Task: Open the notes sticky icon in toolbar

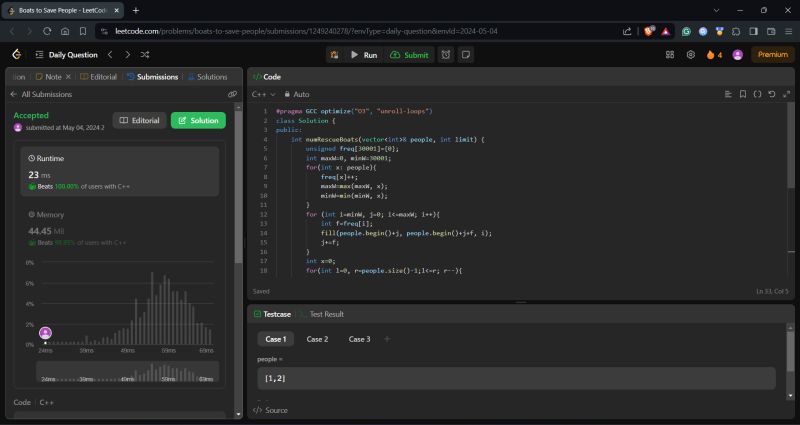Action: (x=465, y=55)
